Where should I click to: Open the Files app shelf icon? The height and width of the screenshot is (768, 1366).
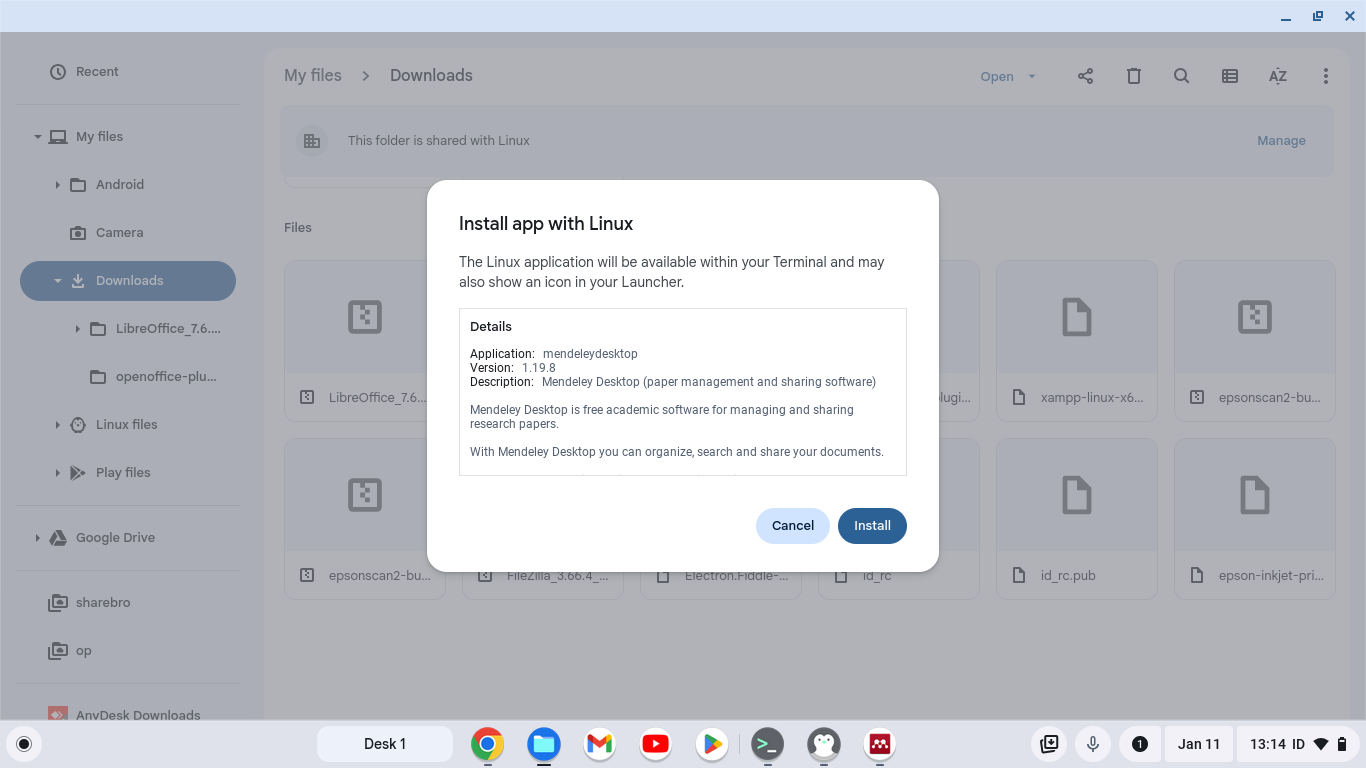click(544, 744)
